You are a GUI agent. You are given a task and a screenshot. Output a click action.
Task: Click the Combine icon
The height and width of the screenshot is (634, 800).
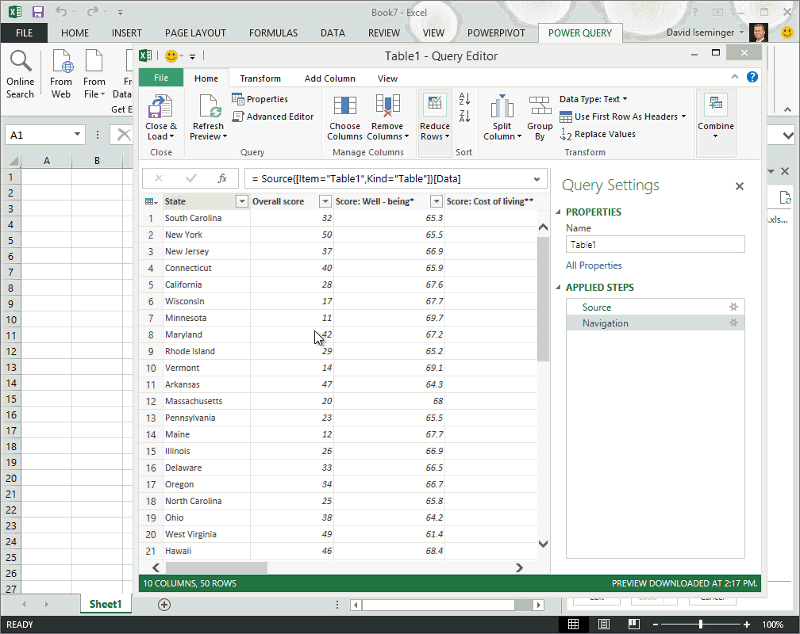[715, 105]
